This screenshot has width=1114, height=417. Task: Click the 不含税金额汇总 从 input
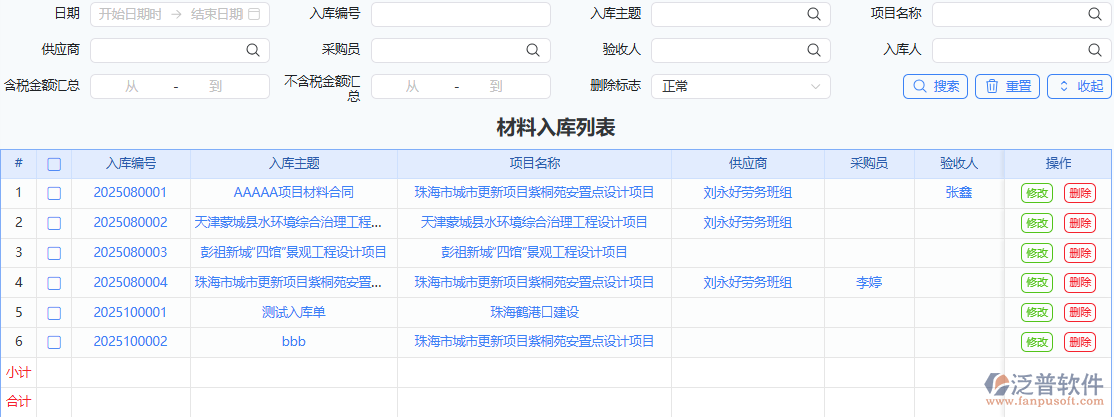pyautogui.click(x=412, y=86)
